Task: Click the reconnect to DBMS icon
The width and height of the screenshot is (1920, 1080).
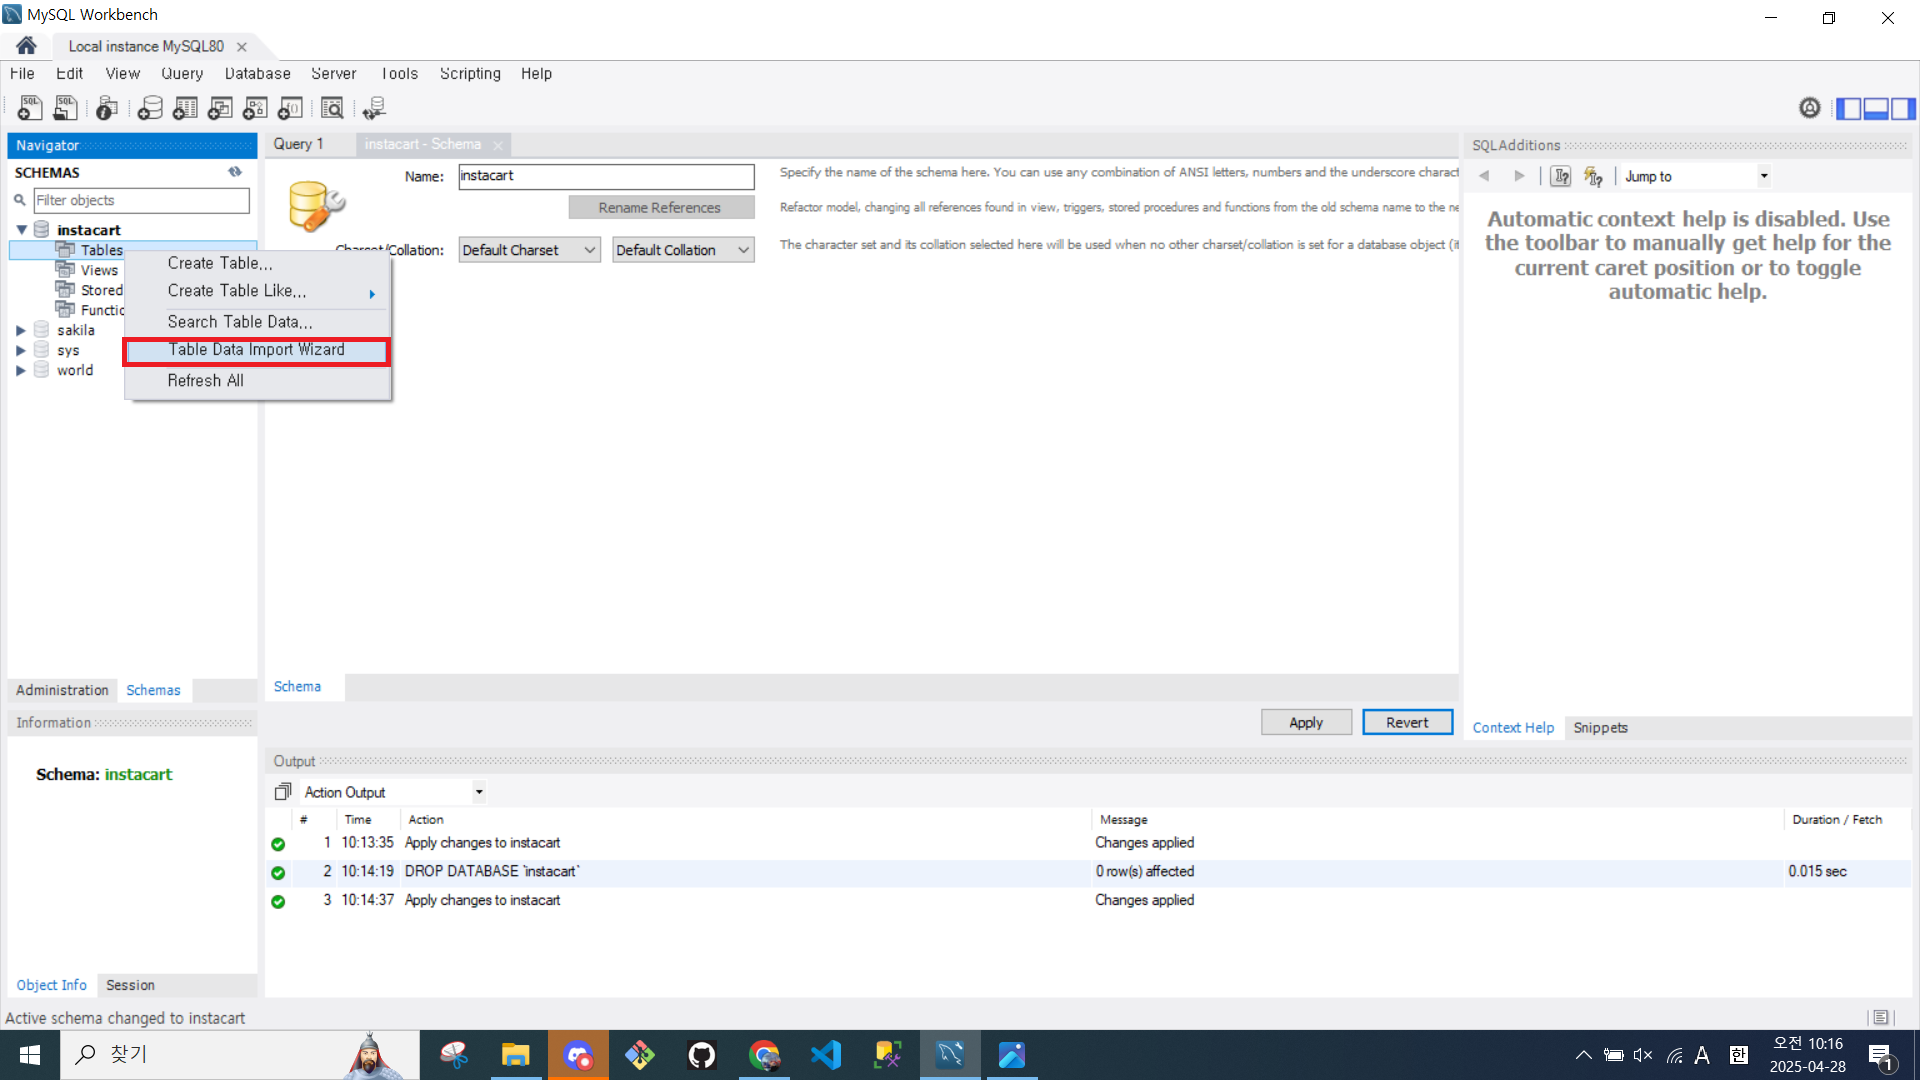Action: point(374,108)
